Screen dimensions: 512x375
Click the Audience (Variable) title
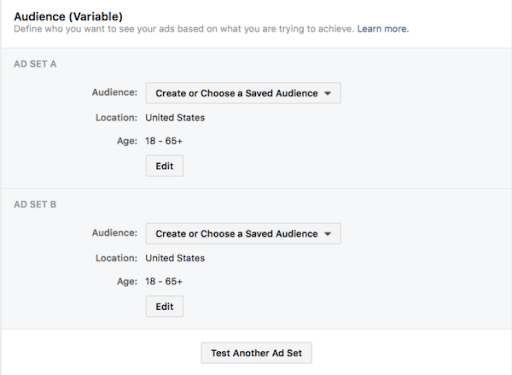68,16
